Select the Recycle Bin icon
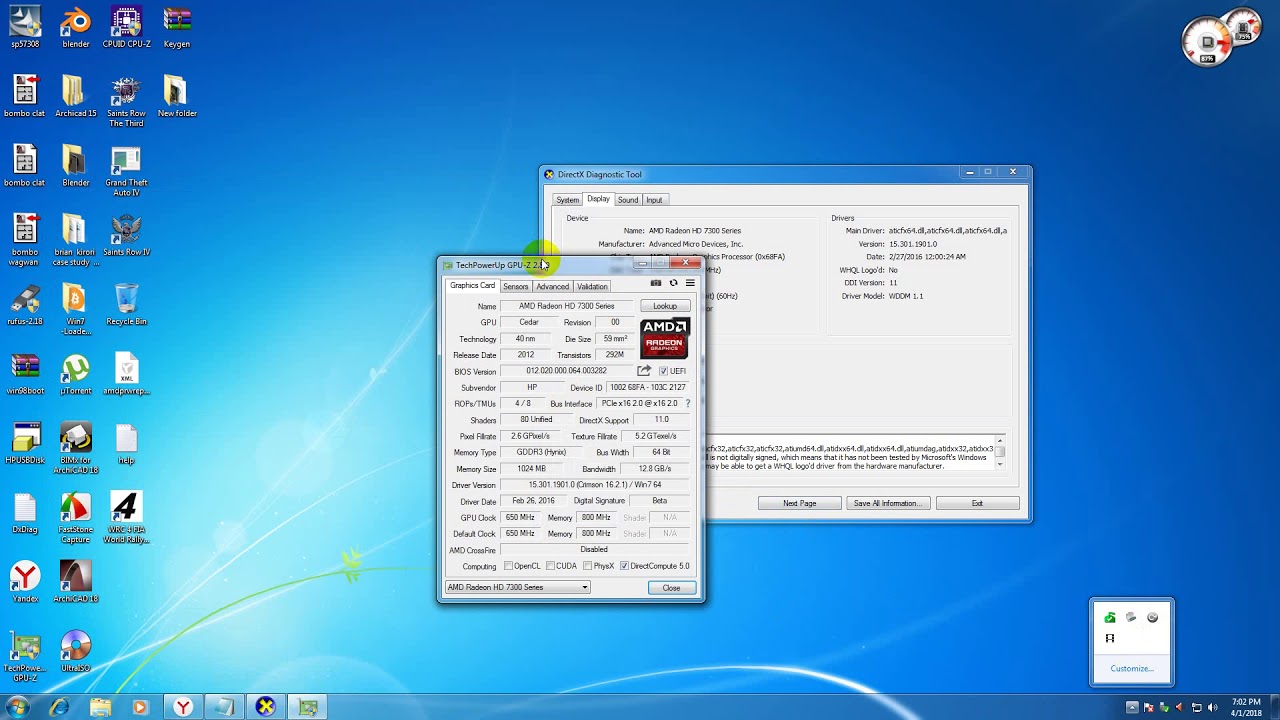 [x=126, y=305]
